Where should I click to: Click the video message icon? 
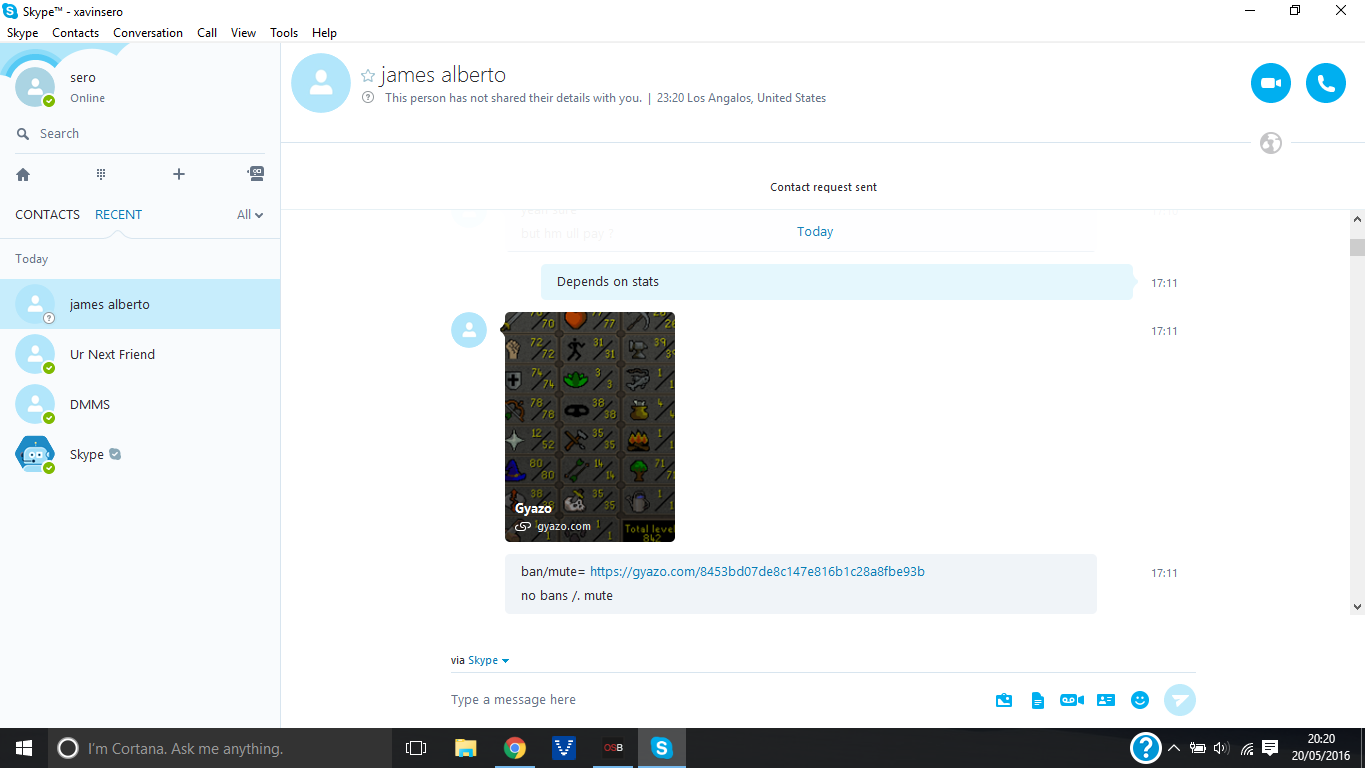point(1071,700)
